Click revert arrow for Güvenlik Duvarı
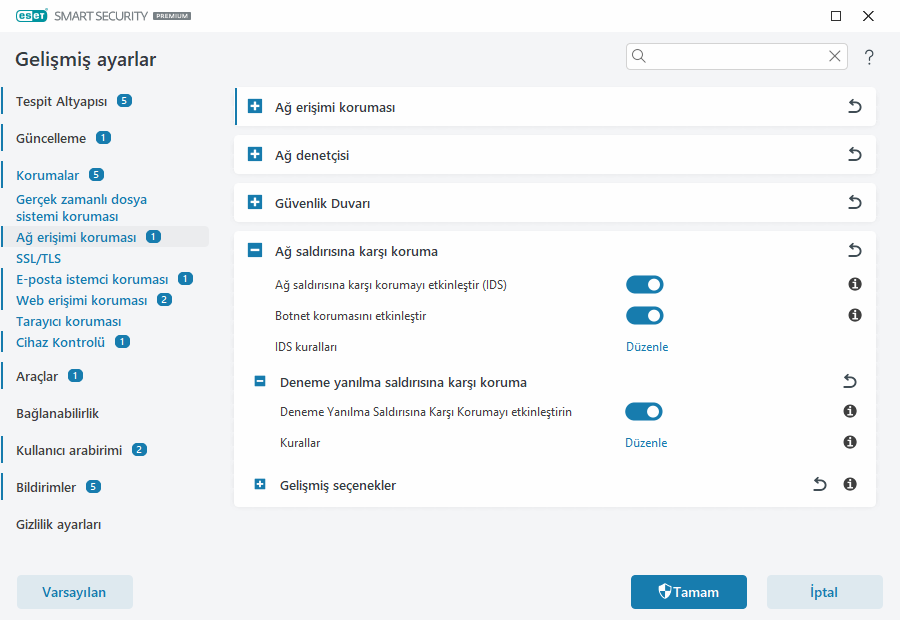Screen dimensions: 900x620 (854, 203)
